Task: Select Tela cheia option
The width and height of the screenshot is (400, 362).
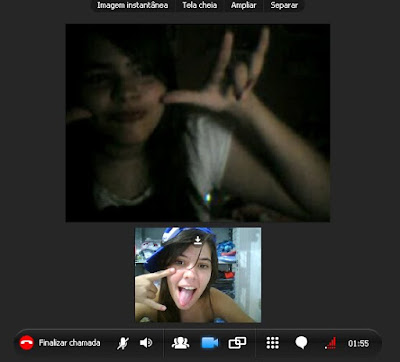Action: tap(200, 5)
